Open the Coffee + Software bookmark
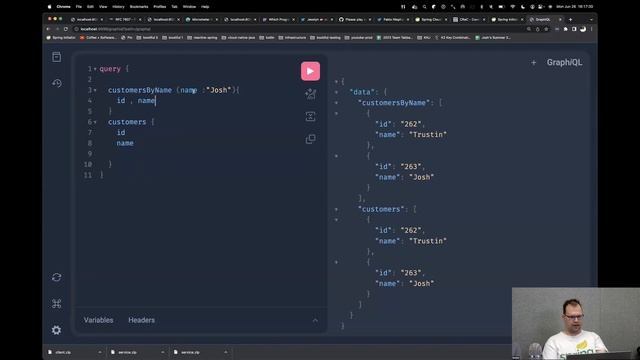The height and width of the screenshot is (360, 640). (x=98, y=38)
